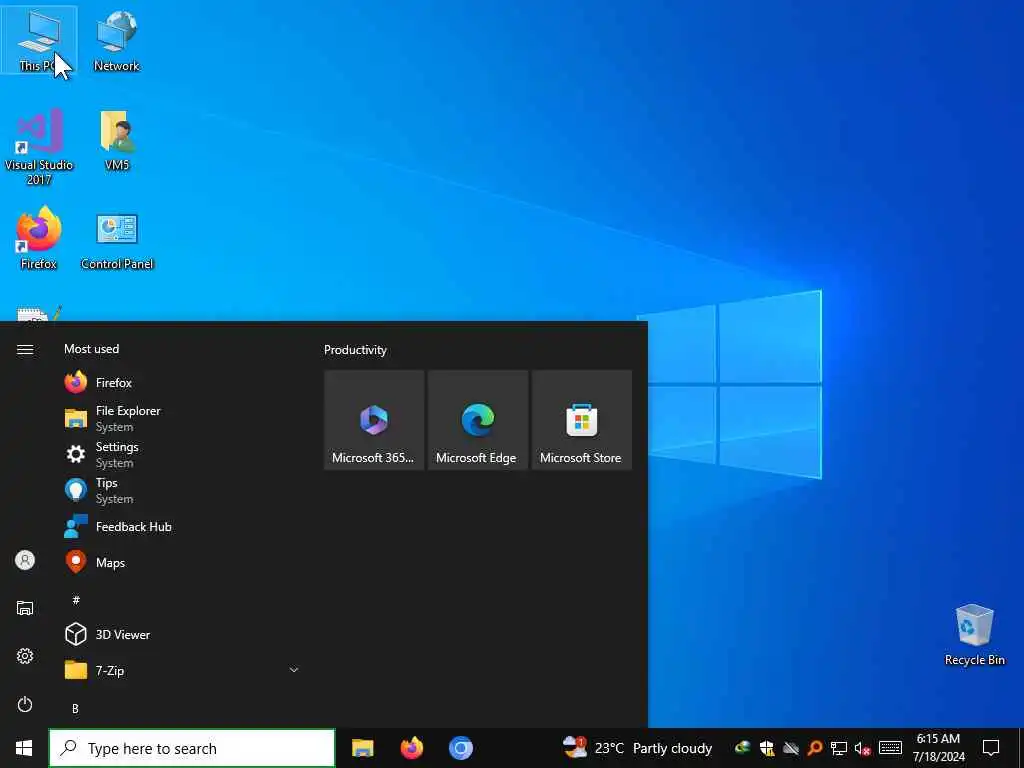Launch Feedback Hub
This screenshot has height=768, width=1024.
click(182, 527)
